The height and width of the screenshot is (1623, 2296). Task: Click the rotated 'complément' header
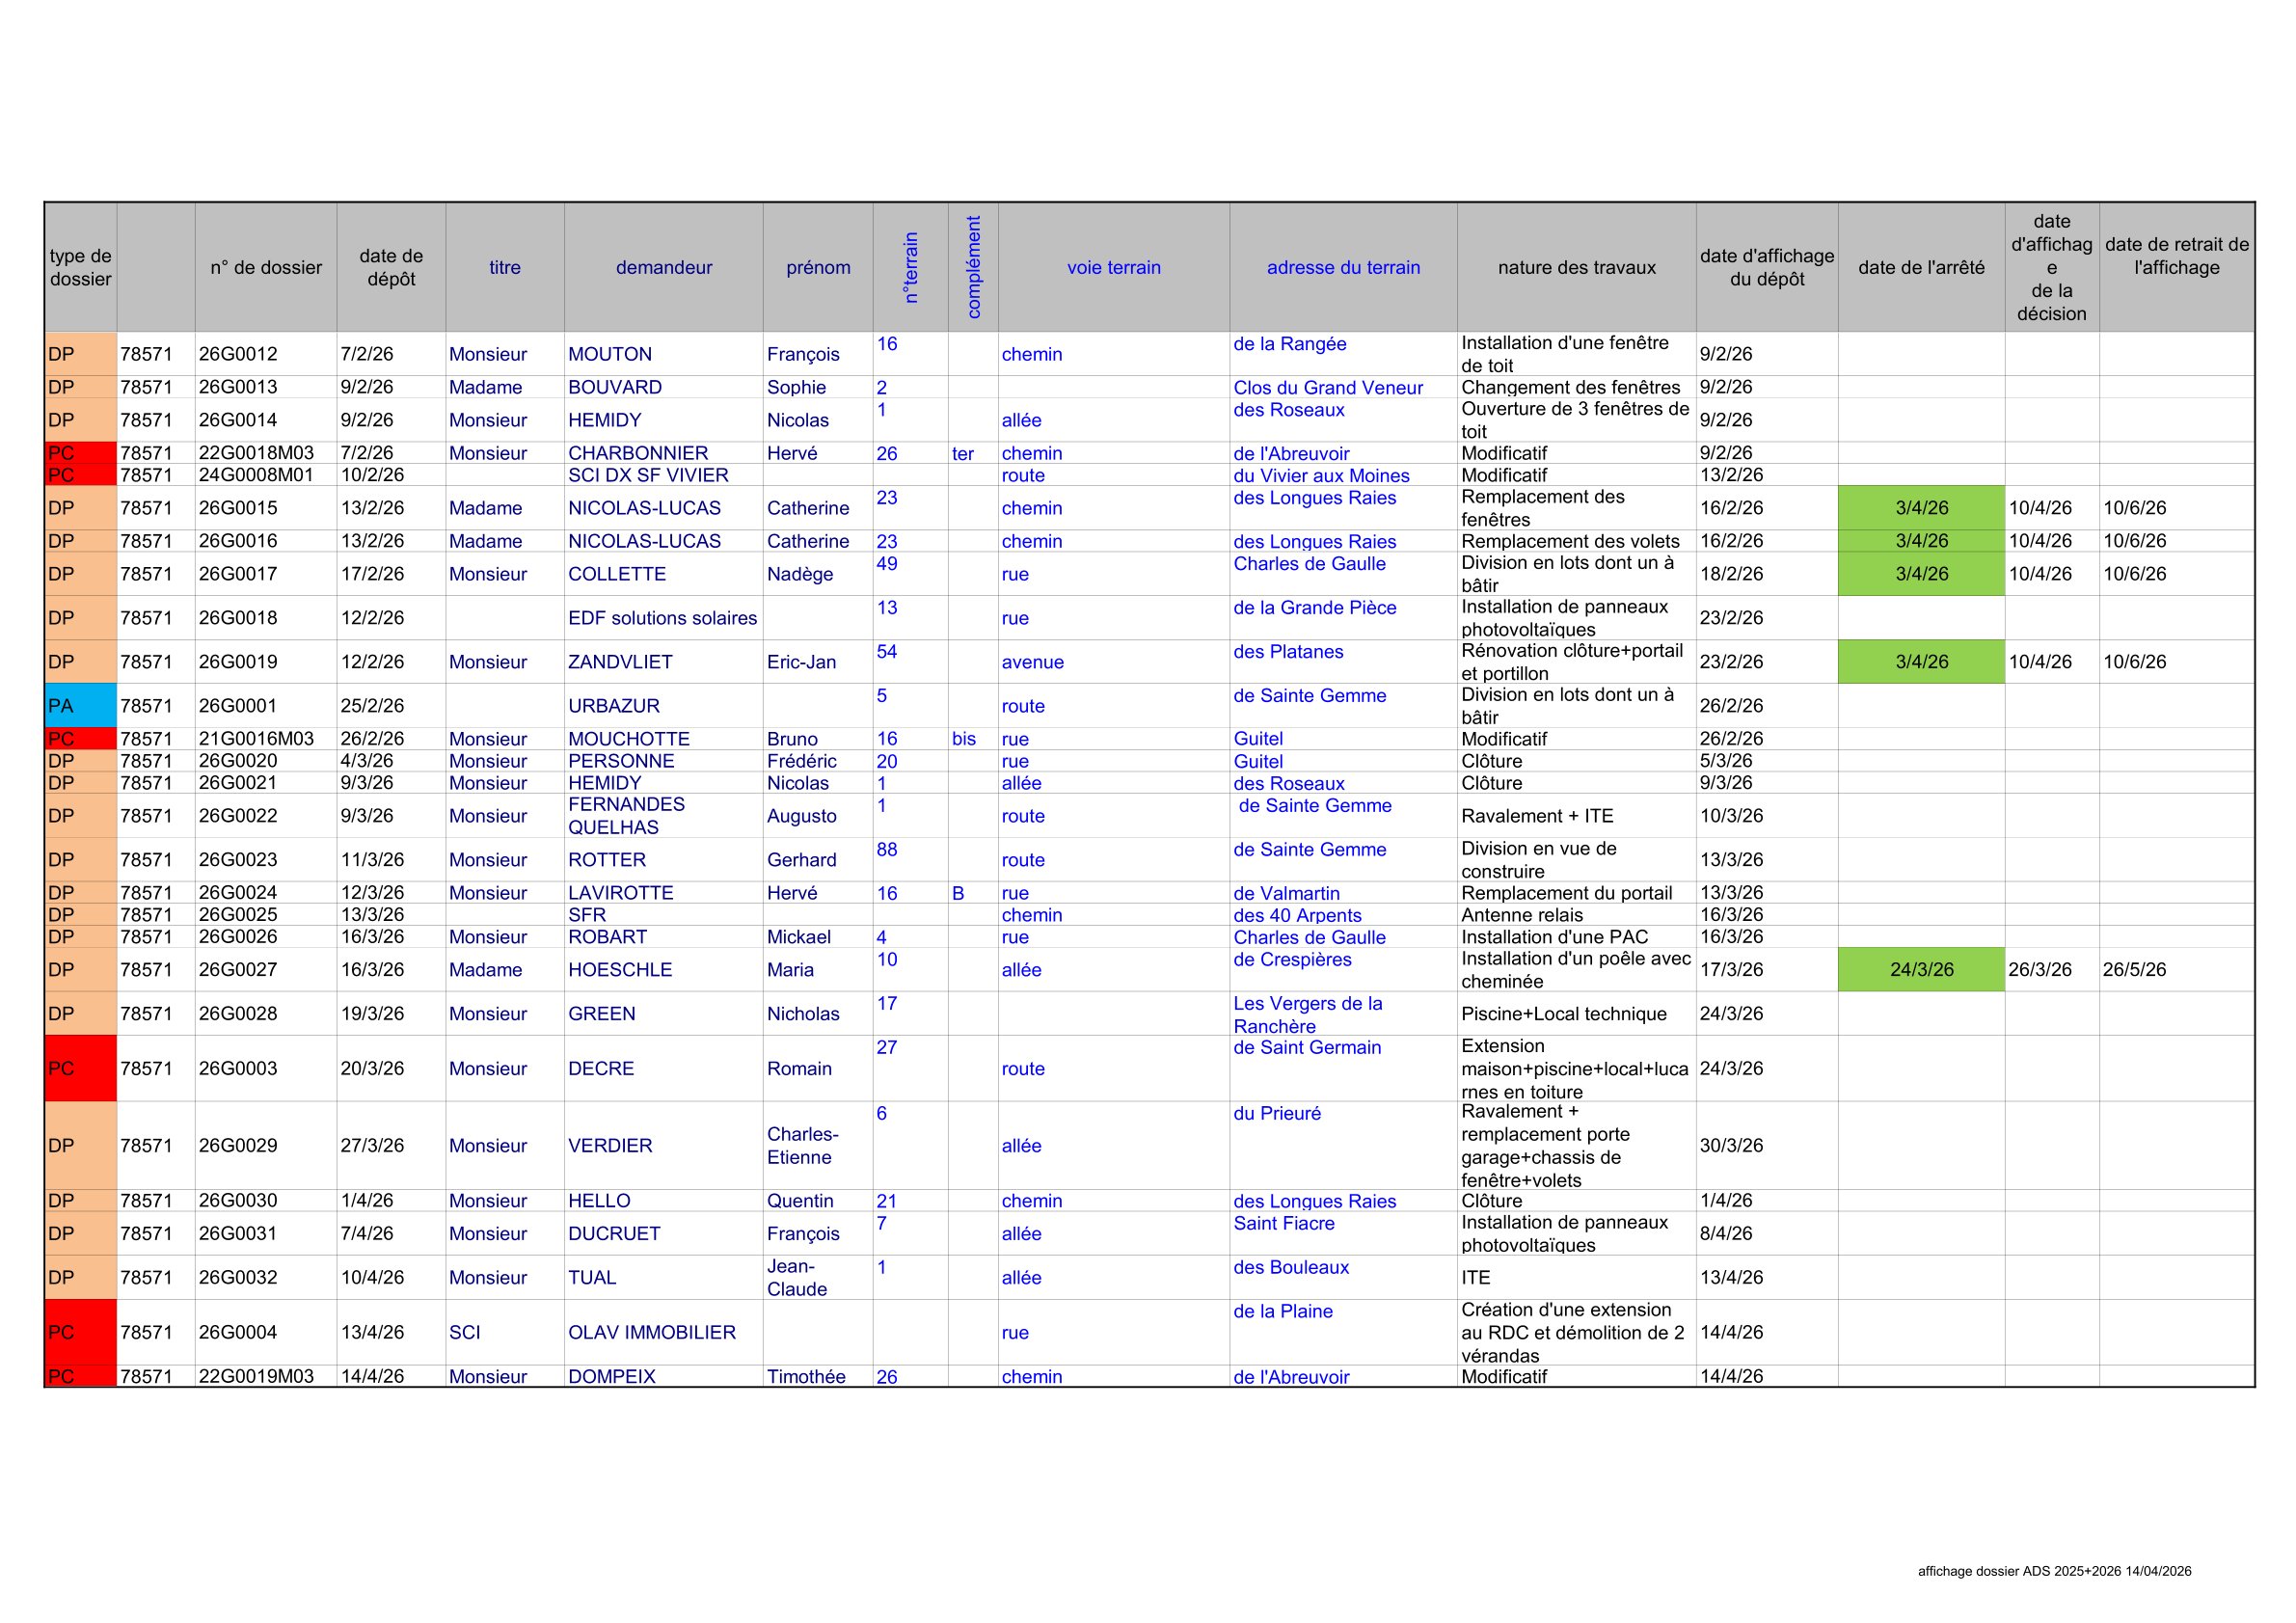coord(973,267)
